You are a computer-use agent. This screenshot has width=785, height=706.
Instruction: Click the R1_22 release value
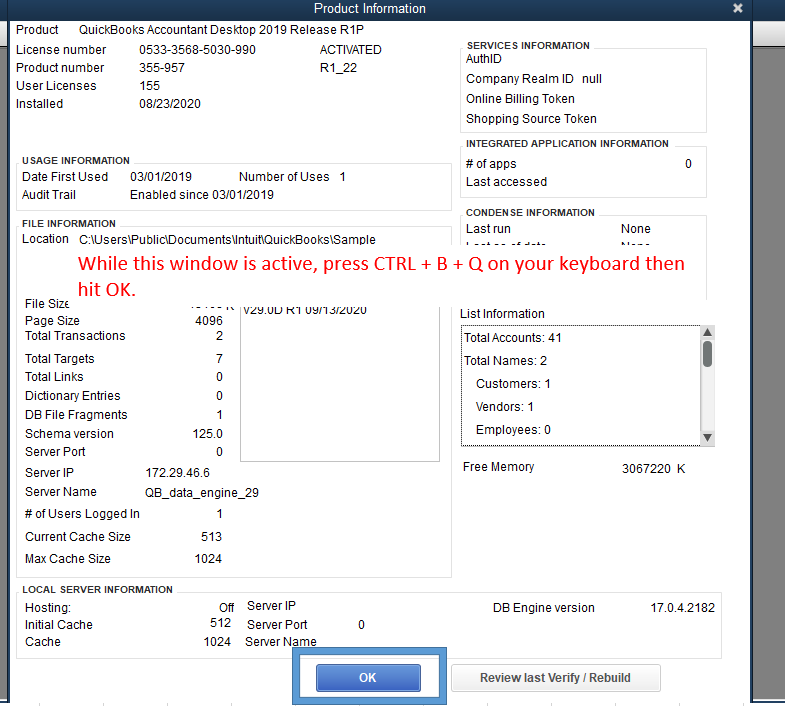point(338,68)
